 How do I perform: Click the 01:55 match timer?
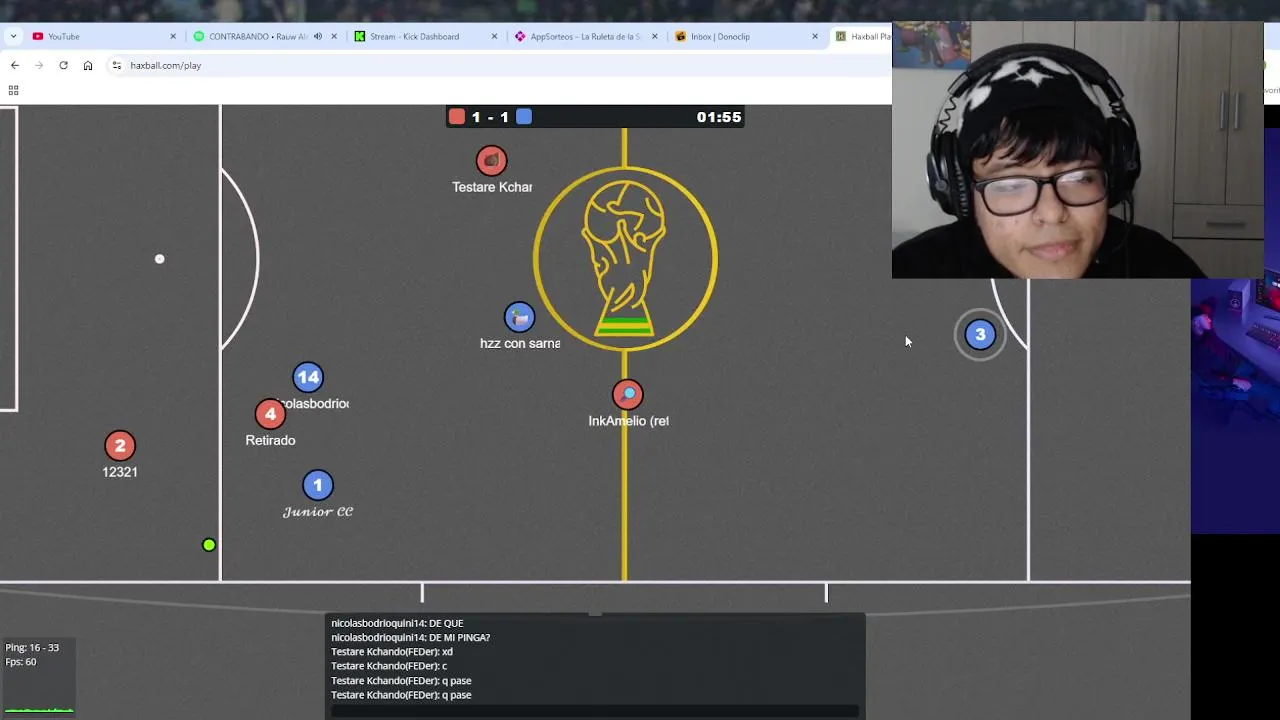[719, 117]
